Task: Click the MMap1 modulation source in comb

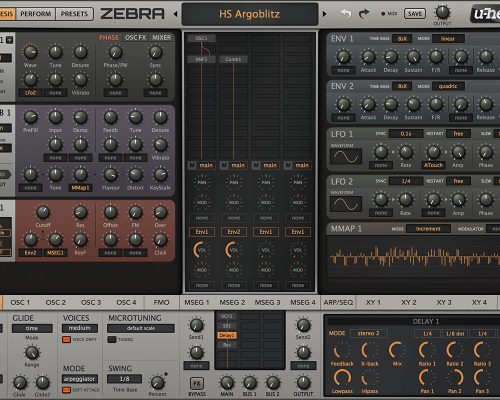Action: tap(80, 188)
